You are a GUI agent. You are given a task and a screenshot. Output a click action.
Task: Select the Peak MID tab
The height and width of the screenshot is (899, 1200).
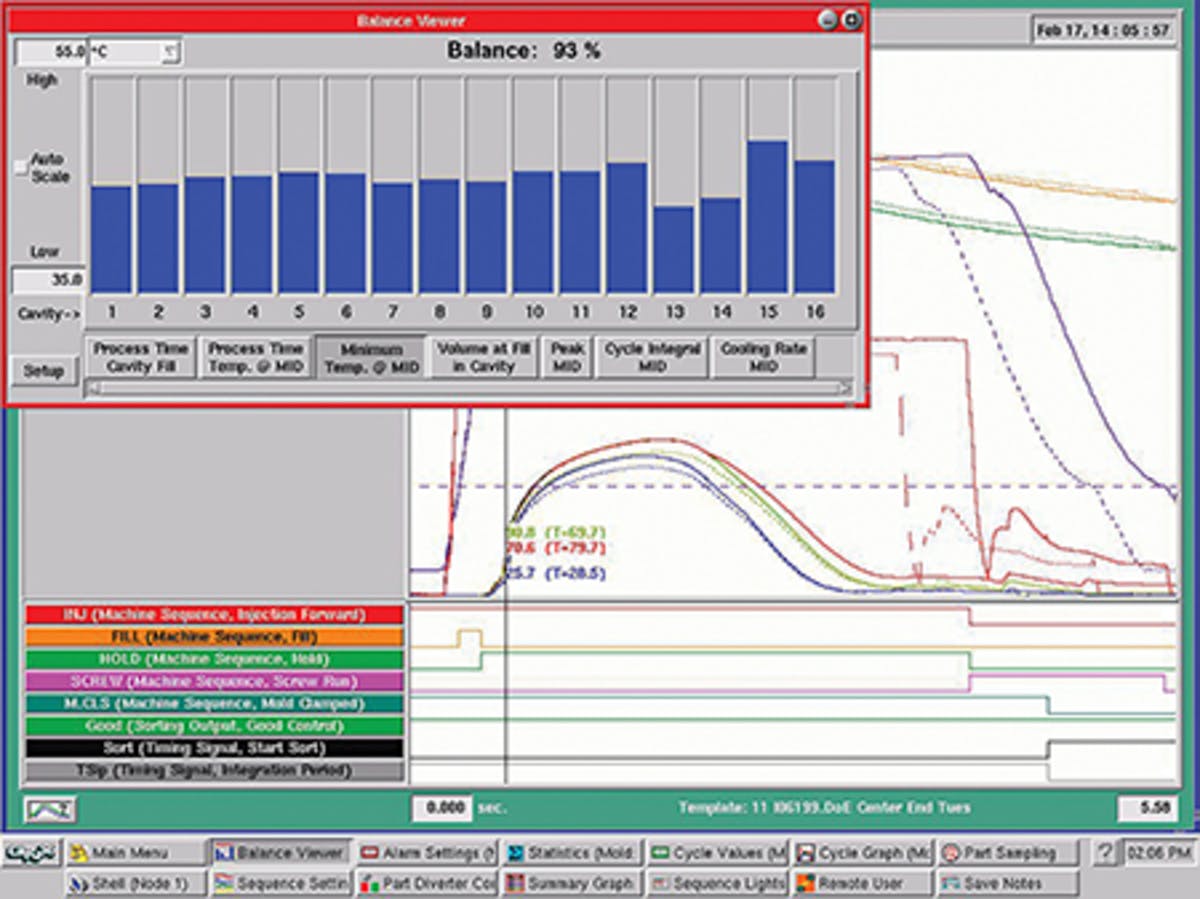pos(568,357)
